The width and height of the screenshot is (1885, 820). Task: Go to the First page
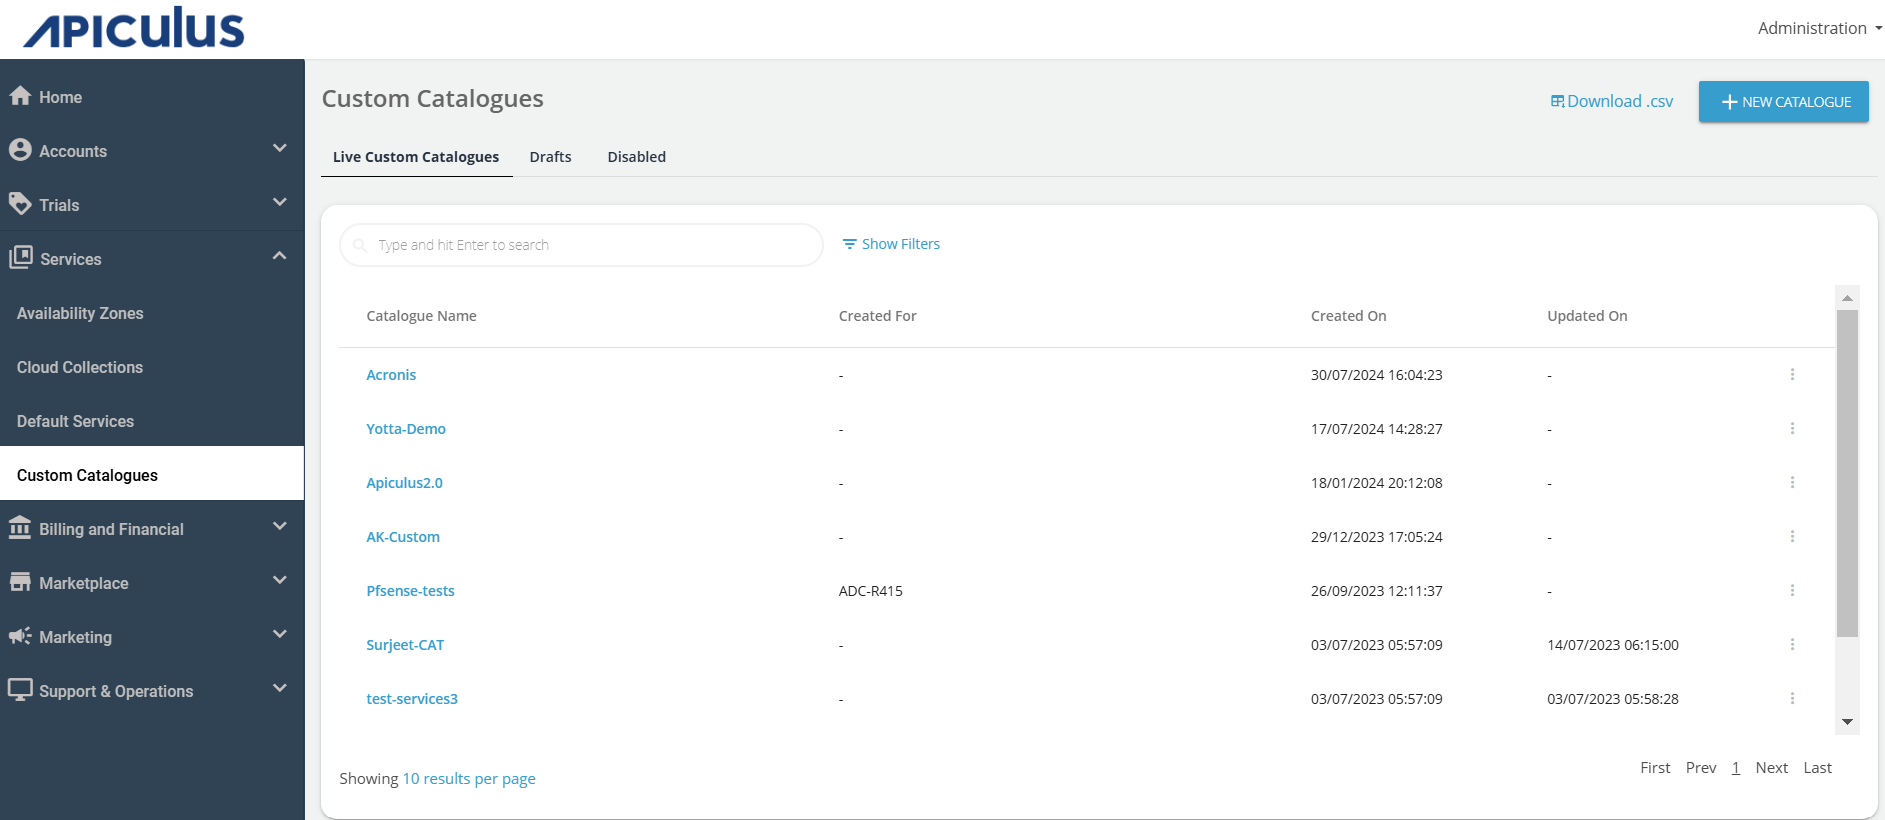coord(1655,768)
